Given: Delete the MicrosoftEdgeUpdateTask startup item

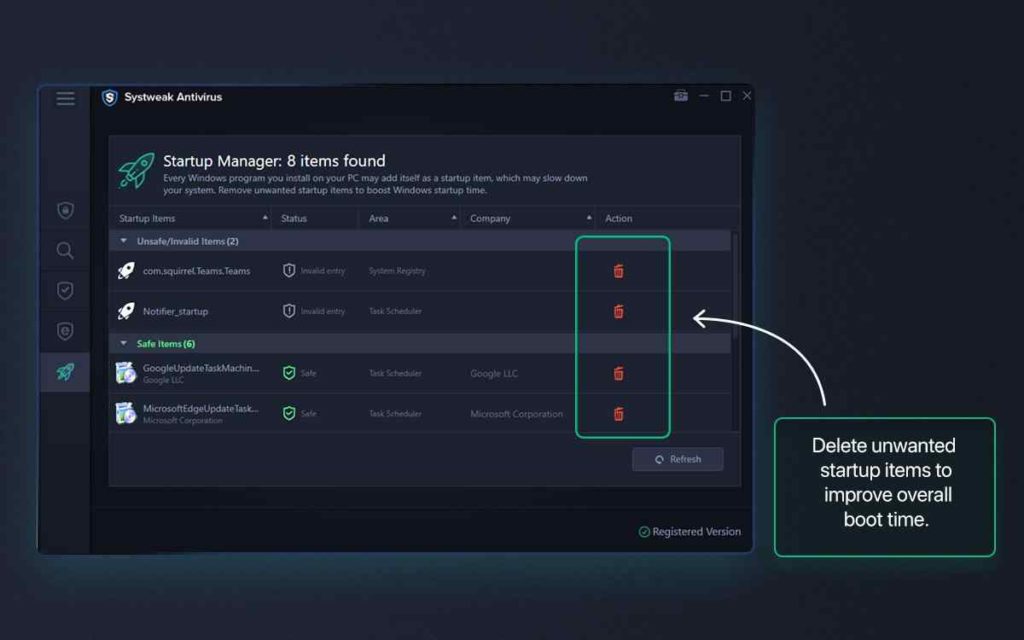Looking at the screenshot, I should coord(618,414).
